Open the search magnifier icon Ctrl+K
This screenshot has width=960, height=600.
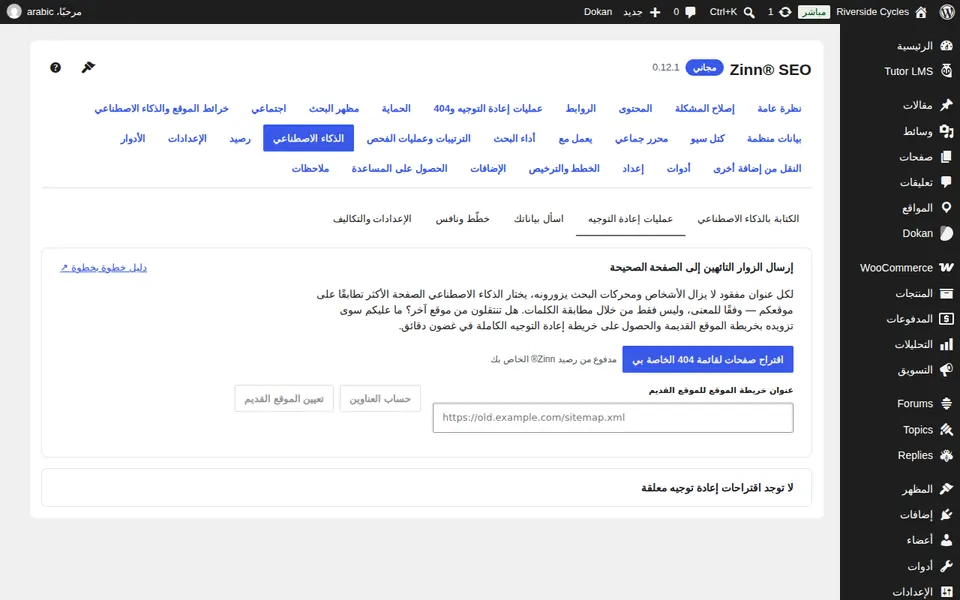[x=749, y=12]
